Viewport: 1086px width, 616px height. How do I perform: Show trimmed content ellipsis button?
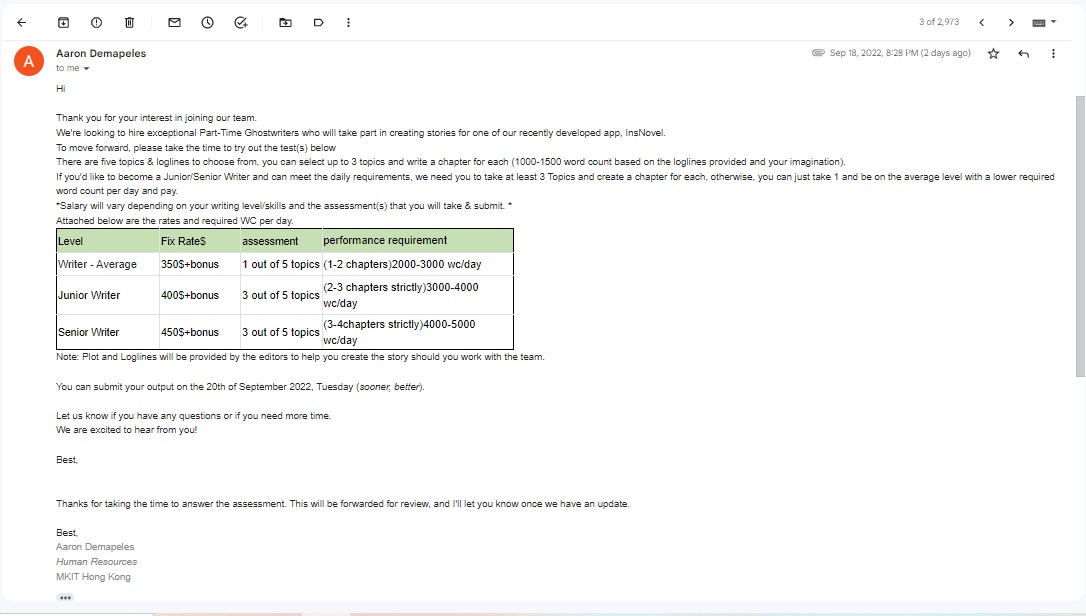point(66,597)
